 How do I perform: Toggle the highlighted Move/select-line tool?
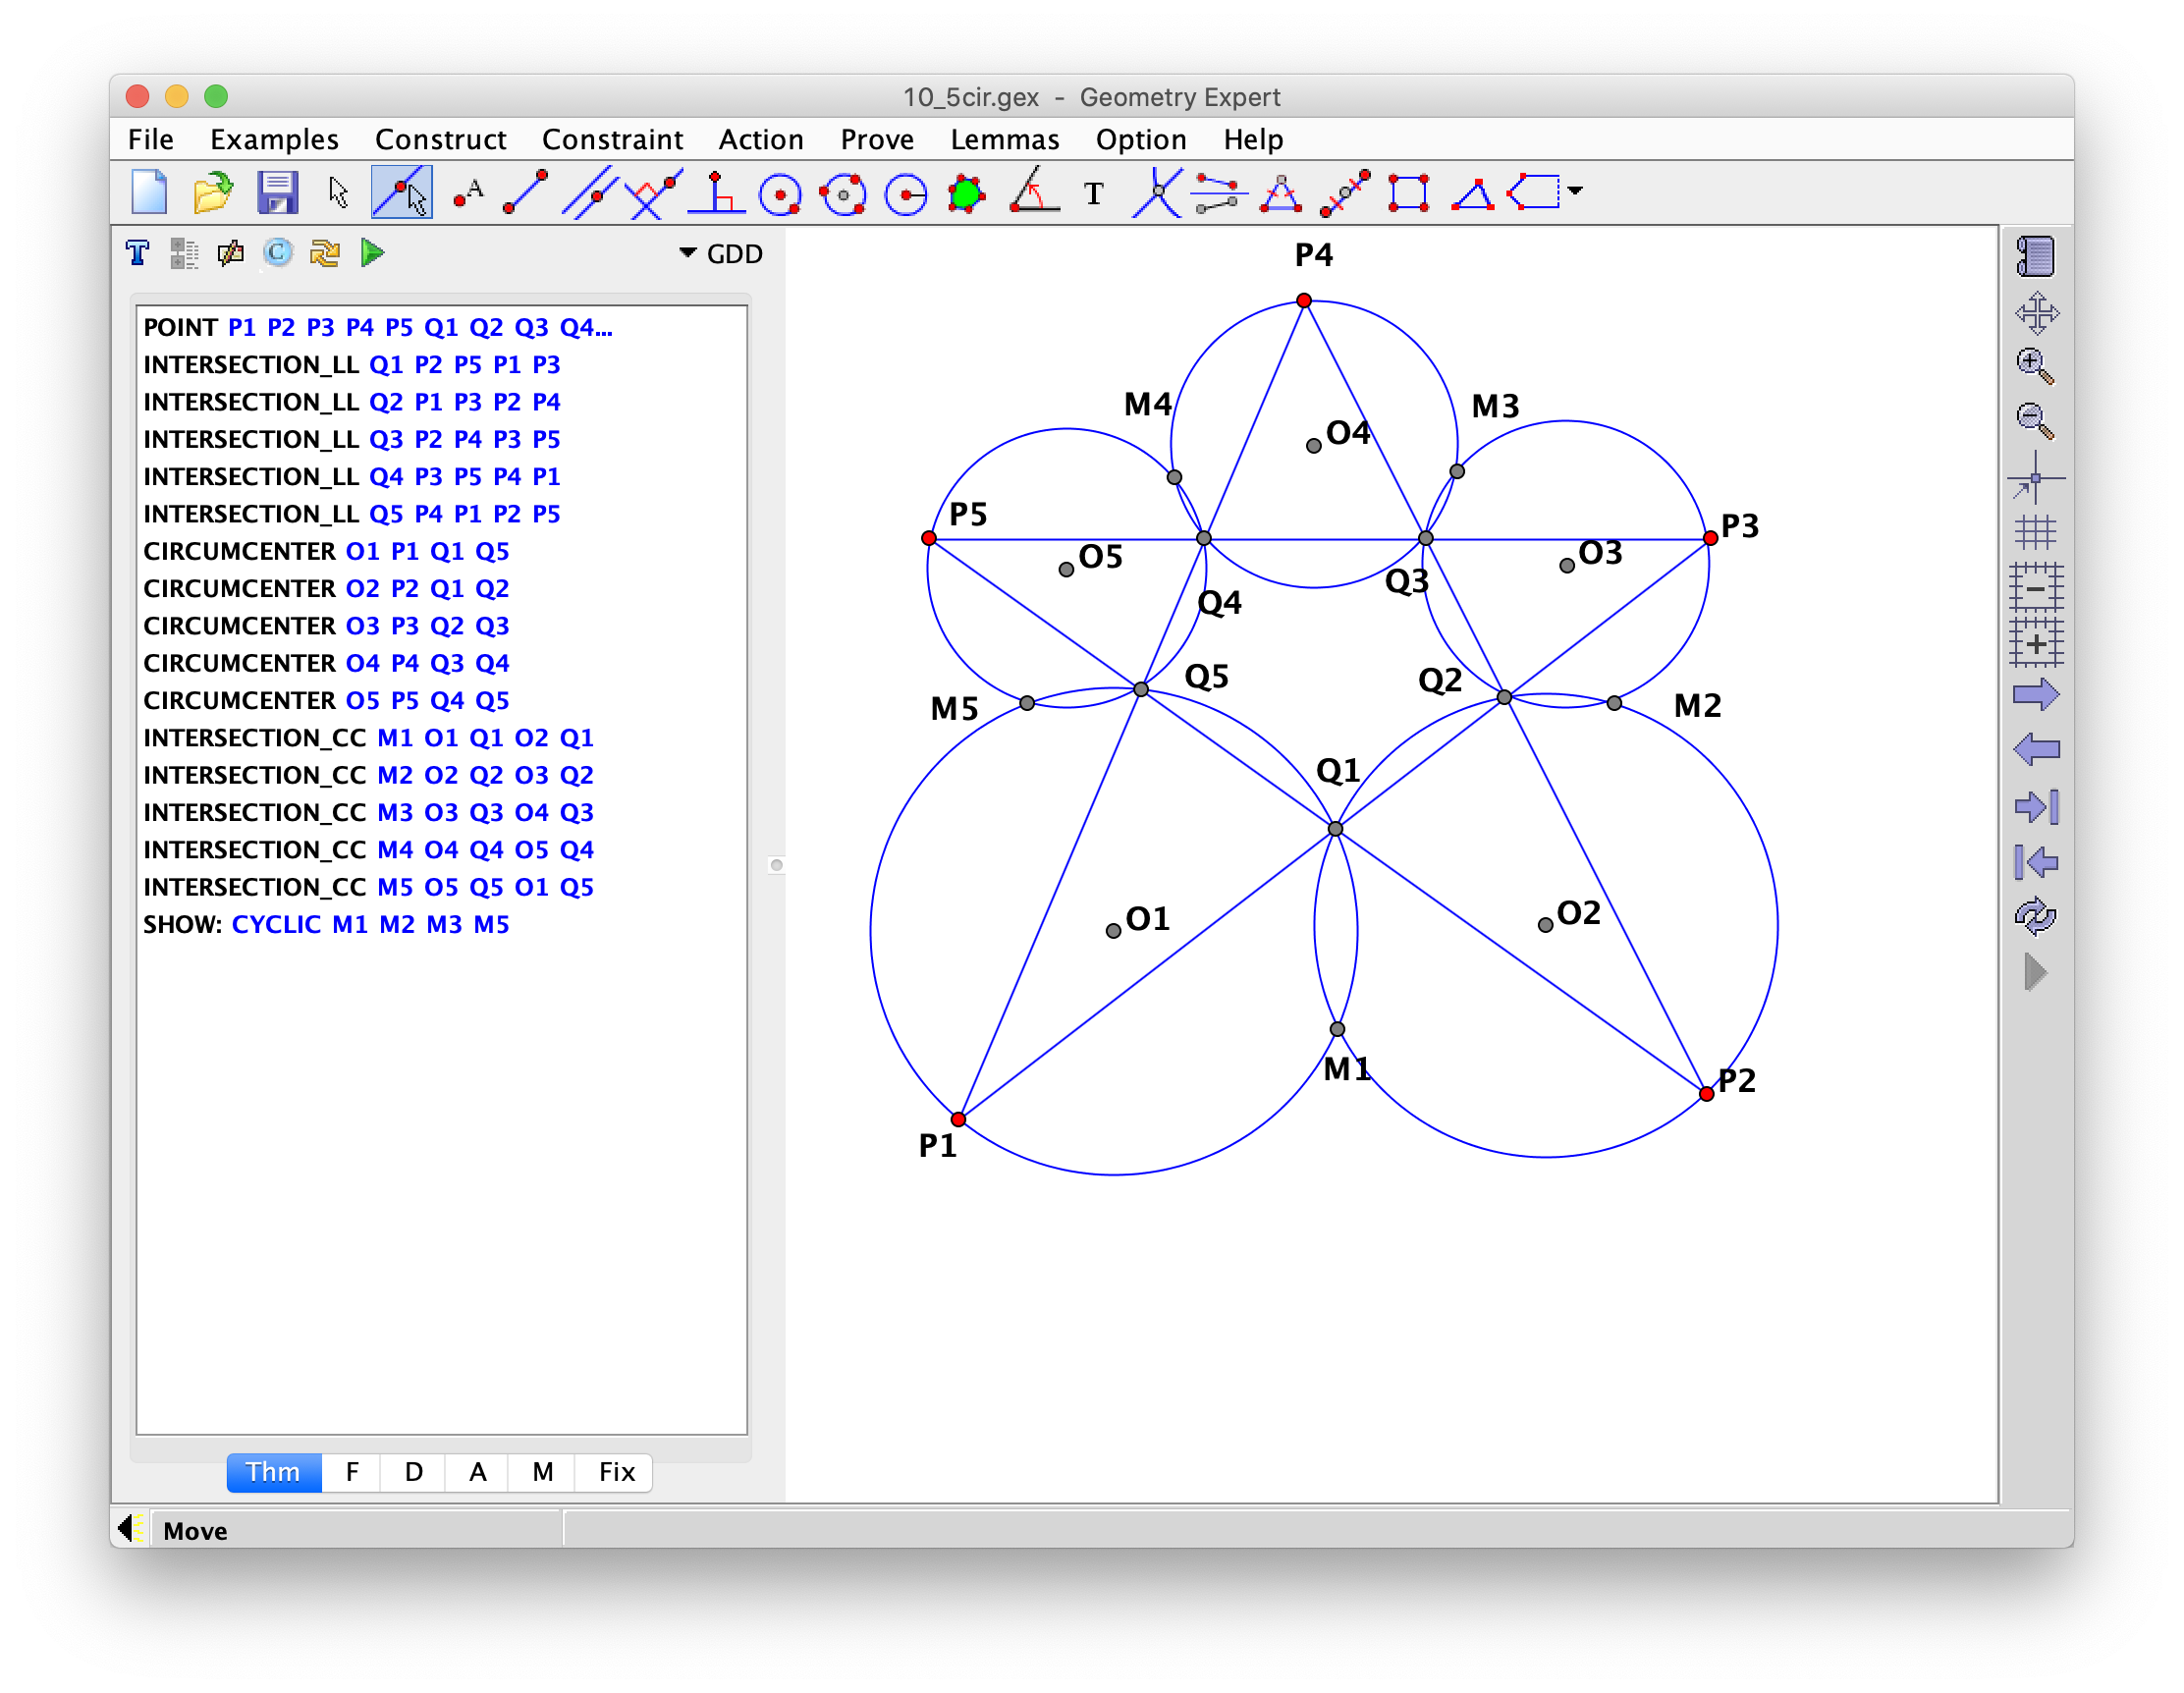[401, 192]
